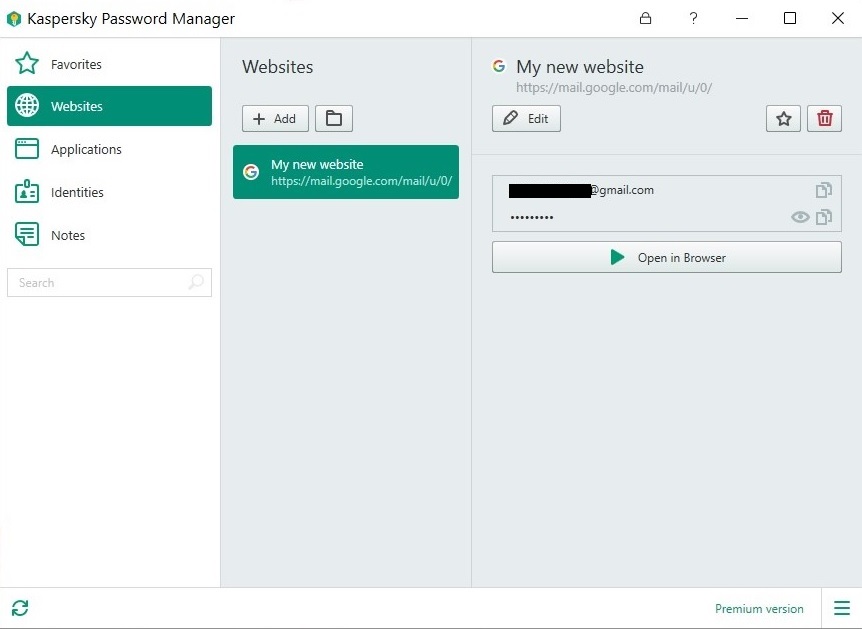
Task: Click the @gmail.com login text
Action: tap(622, 190)
